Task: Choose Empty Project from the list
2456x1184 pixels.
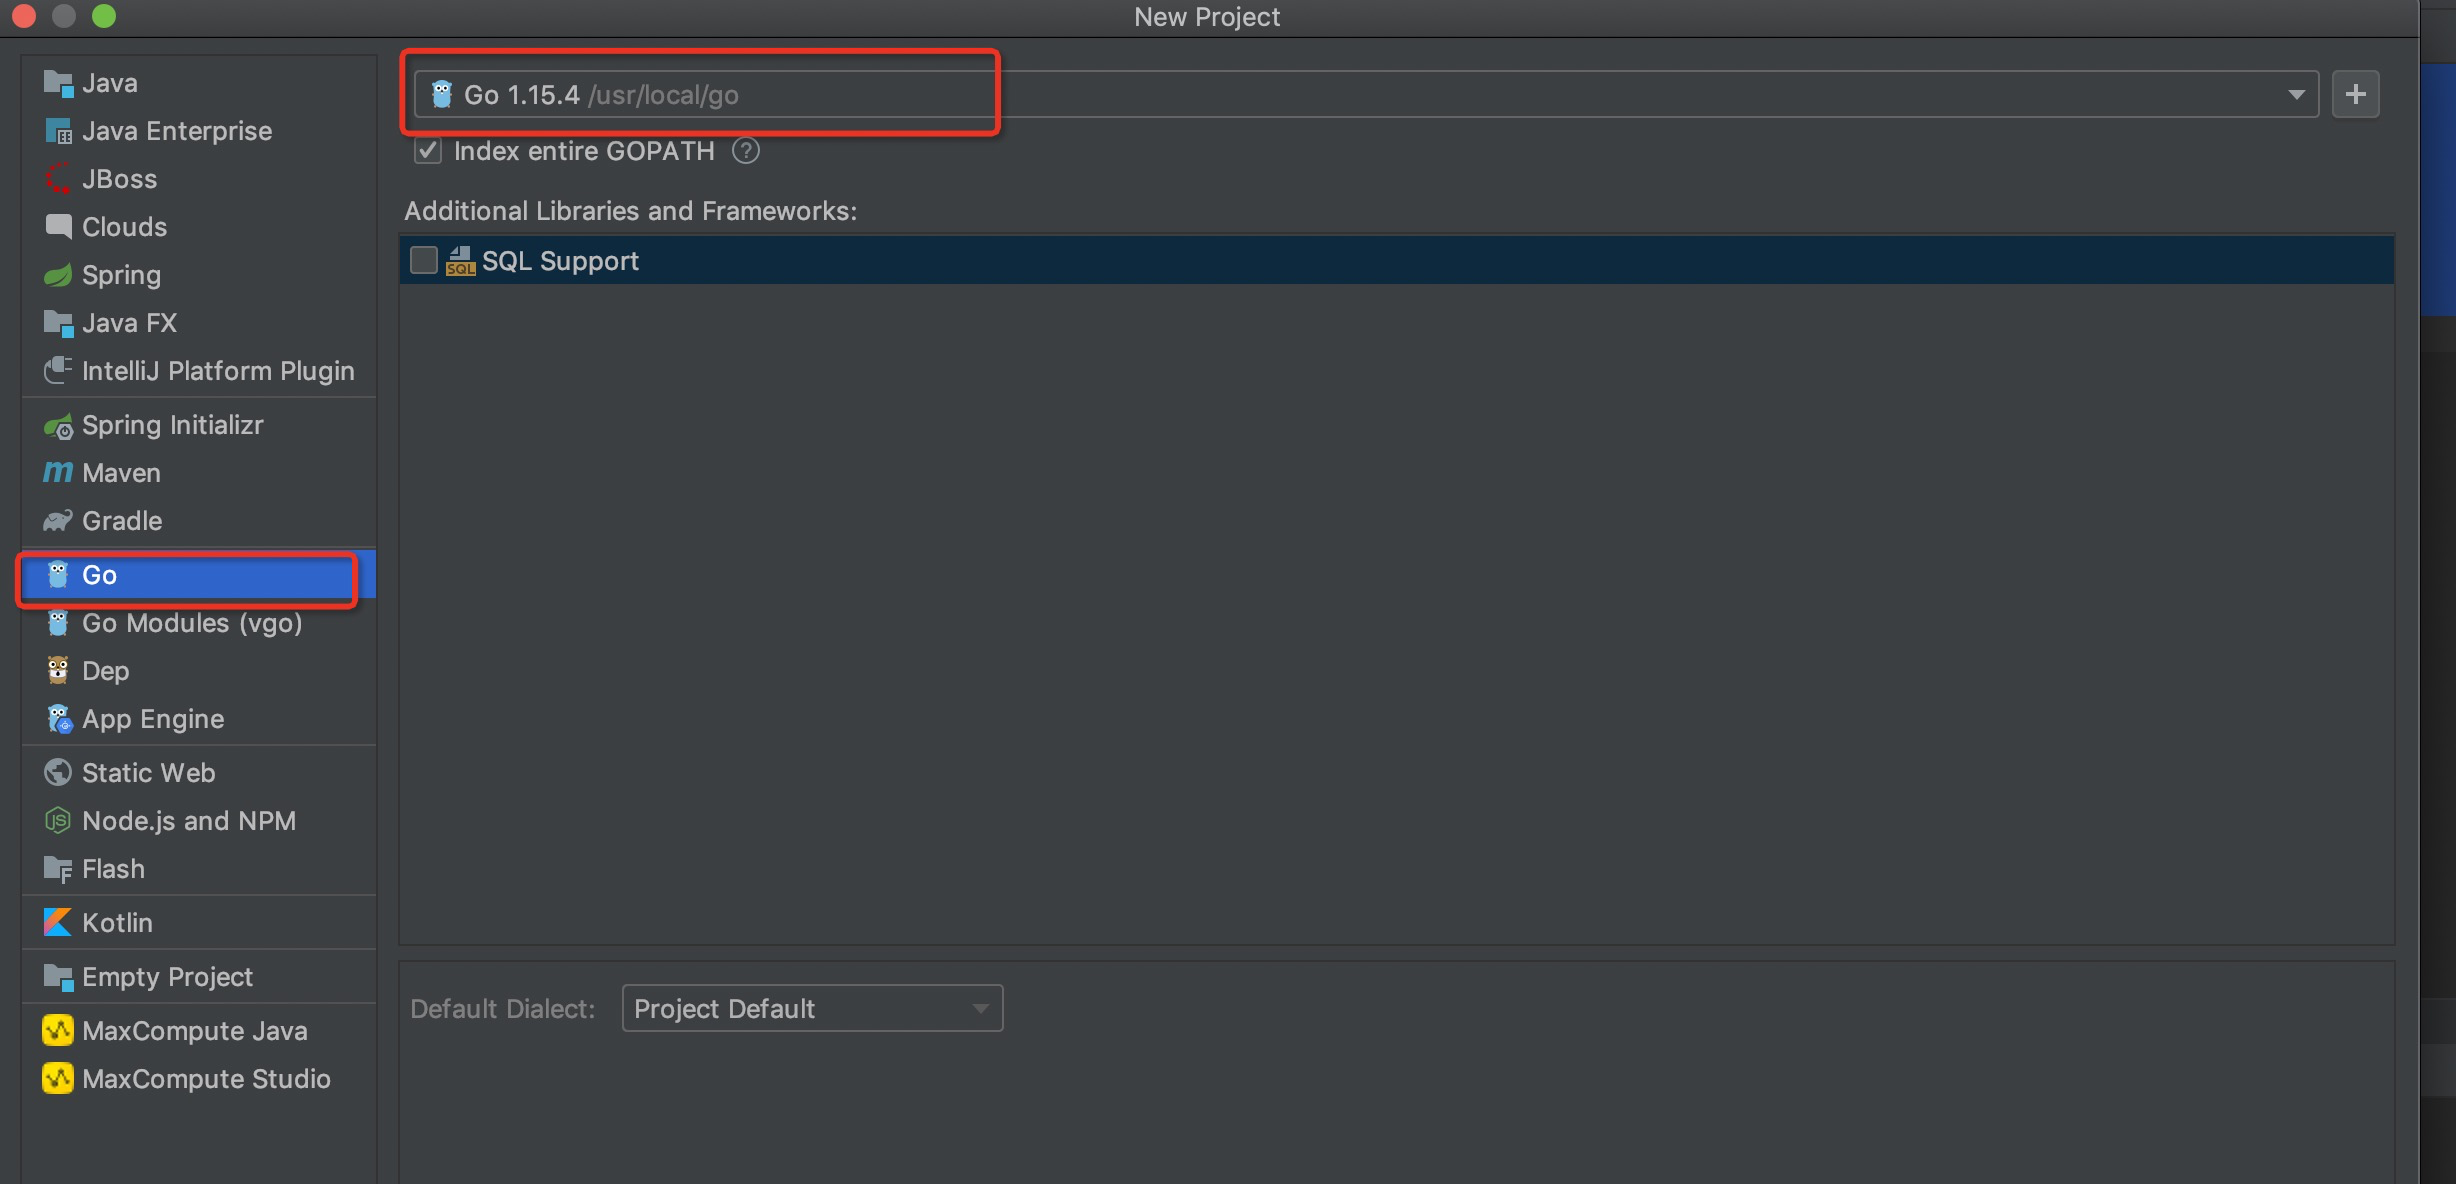Action: (167, 977)
